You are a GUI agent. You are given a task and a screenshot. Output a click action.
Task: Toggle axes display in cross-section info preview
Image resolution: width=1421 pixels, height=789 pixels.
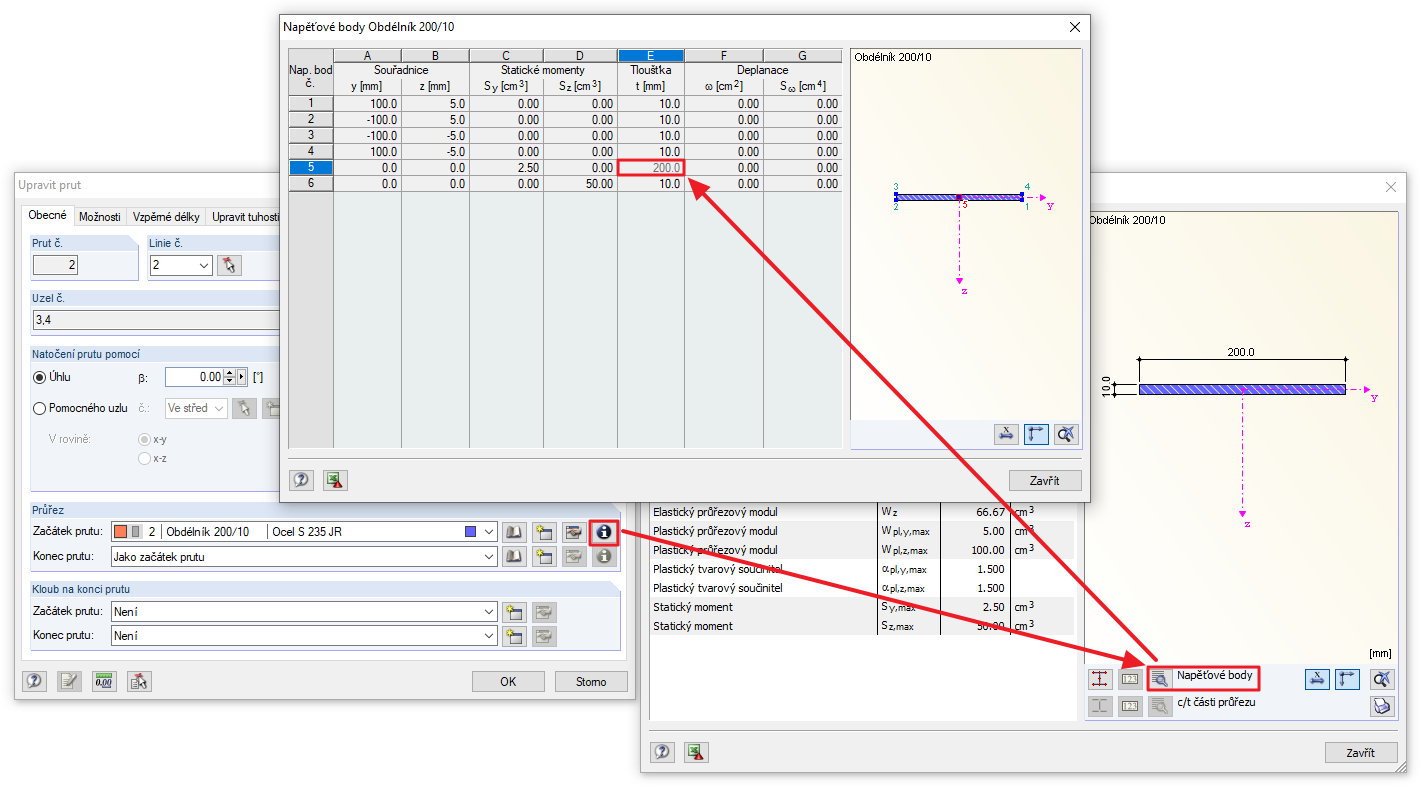coord(1348,679)
